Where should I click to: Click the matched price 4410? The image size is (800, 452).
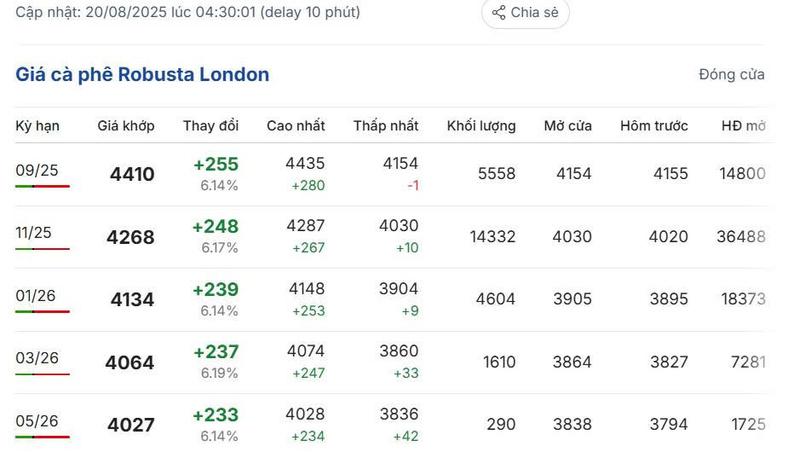pos(132,175)
